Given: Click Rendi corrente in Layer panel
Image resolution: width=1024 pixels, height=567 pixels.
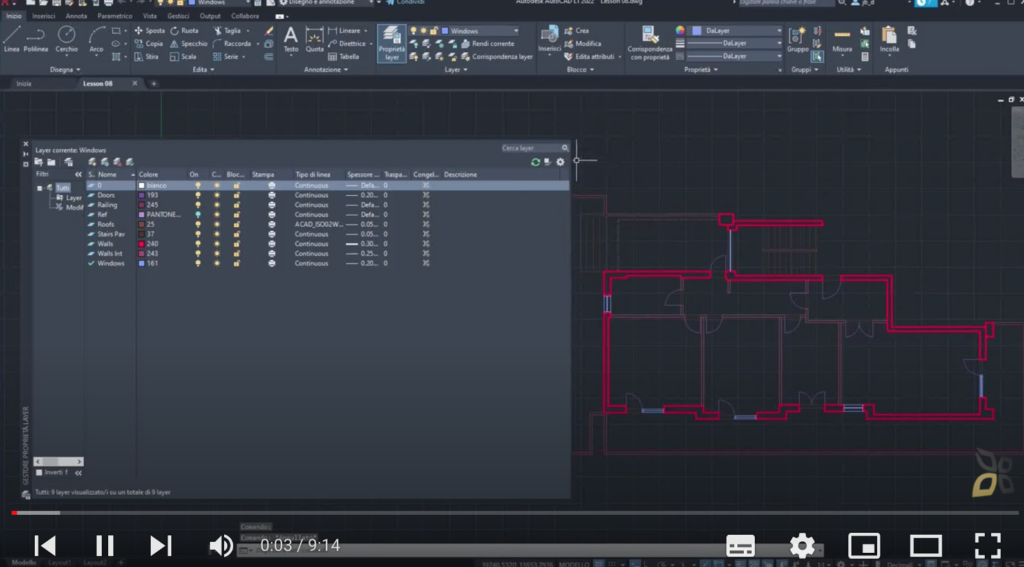Looking at the screenshot, I should (488, 44).
